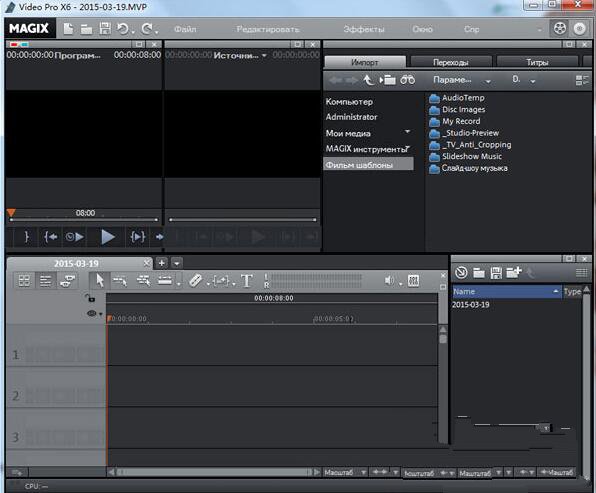Viewport: 596px width, 493px height.
Task: Play the program monitor preview
Action: tap(108, 237)
